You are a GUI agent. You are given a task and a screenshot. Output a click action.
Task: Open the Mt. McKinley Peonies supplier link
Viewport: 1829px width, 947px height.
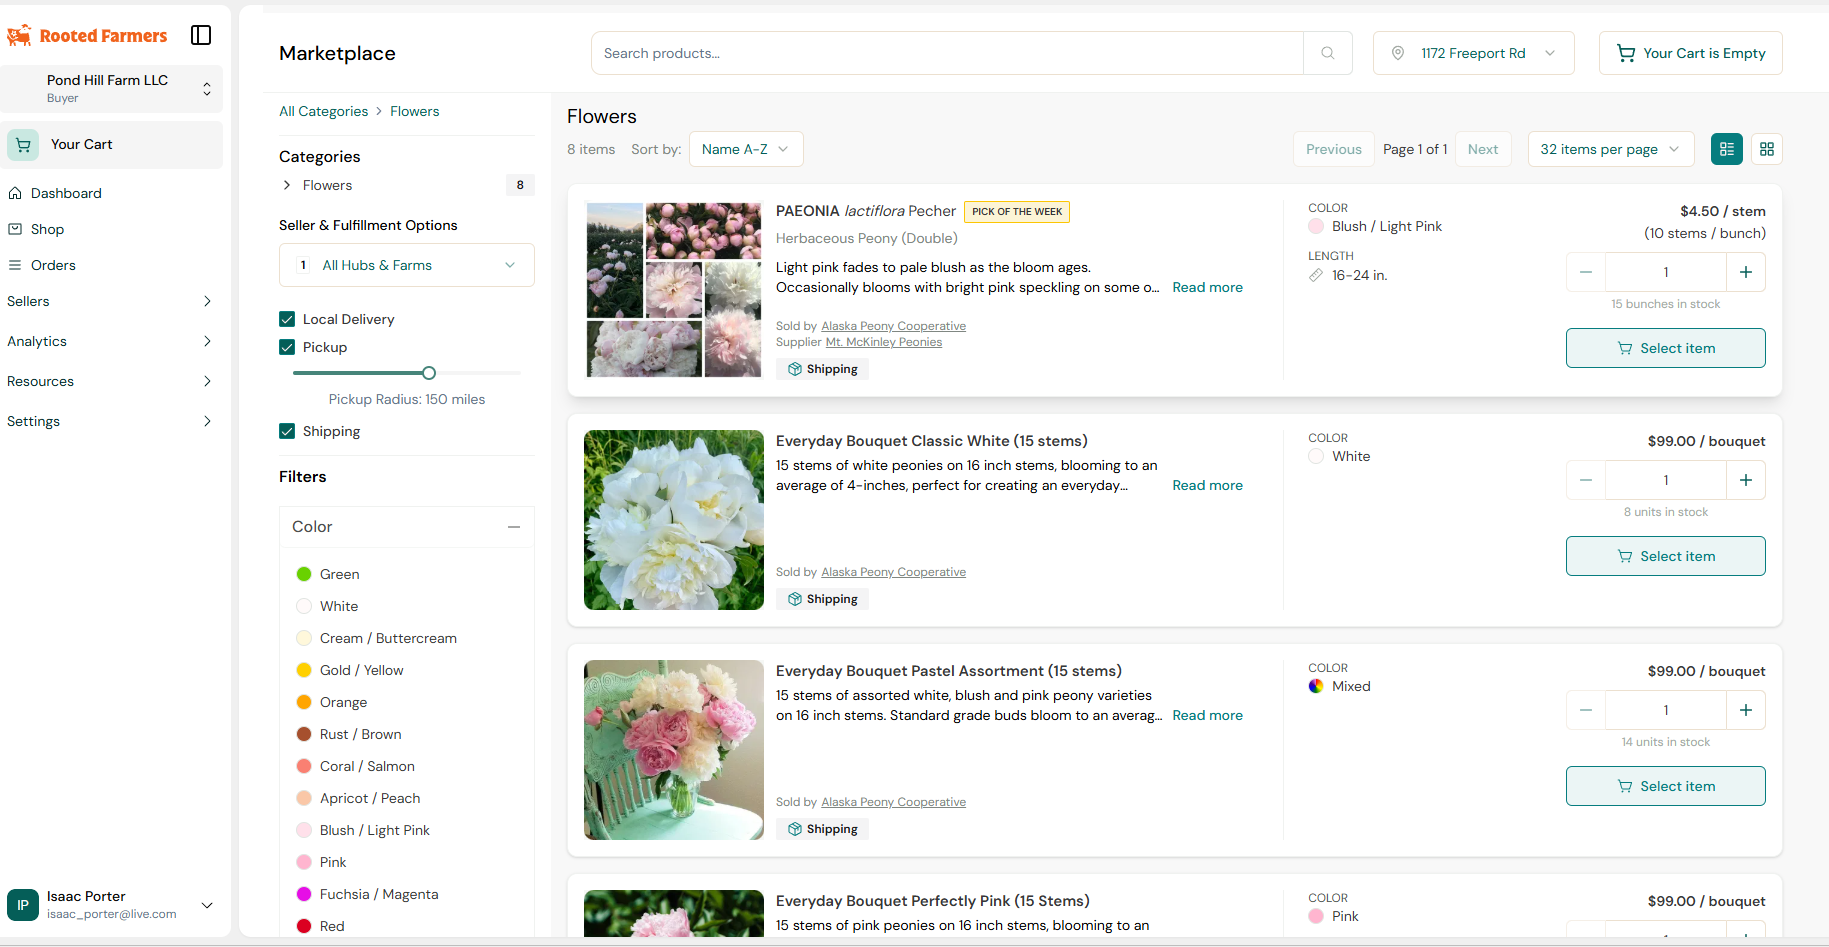(883, 342)
